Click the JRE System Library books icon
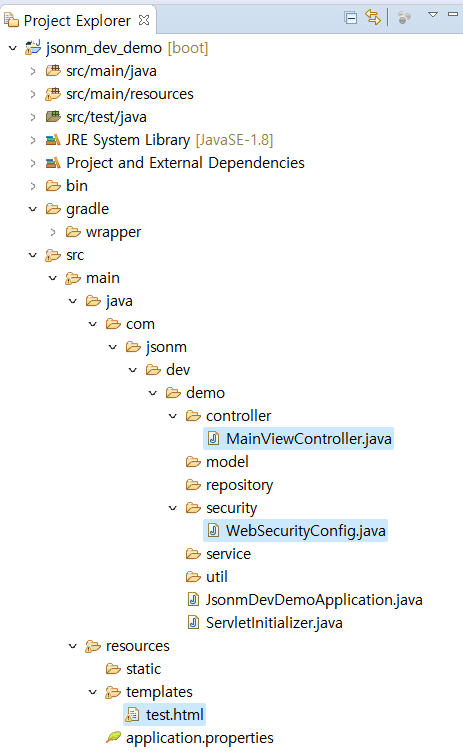Screen dimensions: 463x753 coord(53,140)
